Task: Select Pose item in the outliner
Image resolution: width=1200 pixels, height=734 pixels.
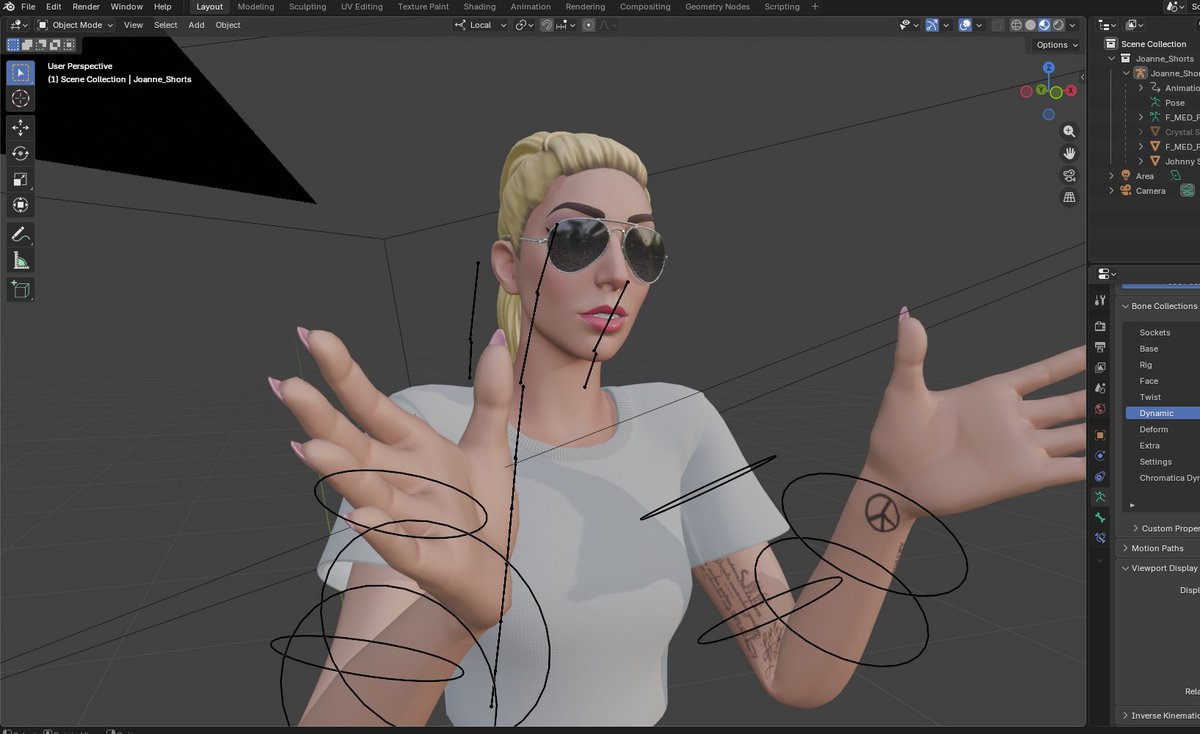Action: click(x=1175, y=103)
